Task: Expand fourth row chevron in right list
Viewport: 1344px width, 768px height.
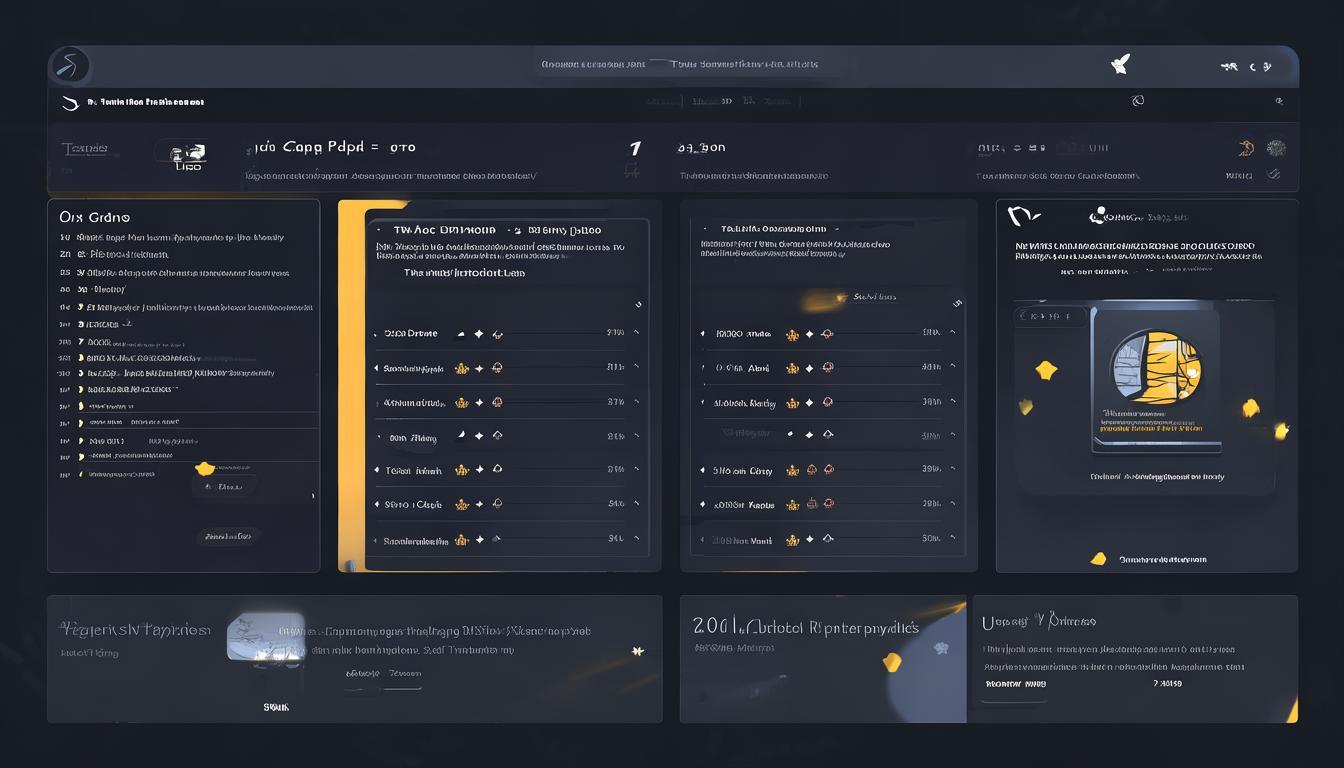Action: point(952,435)
